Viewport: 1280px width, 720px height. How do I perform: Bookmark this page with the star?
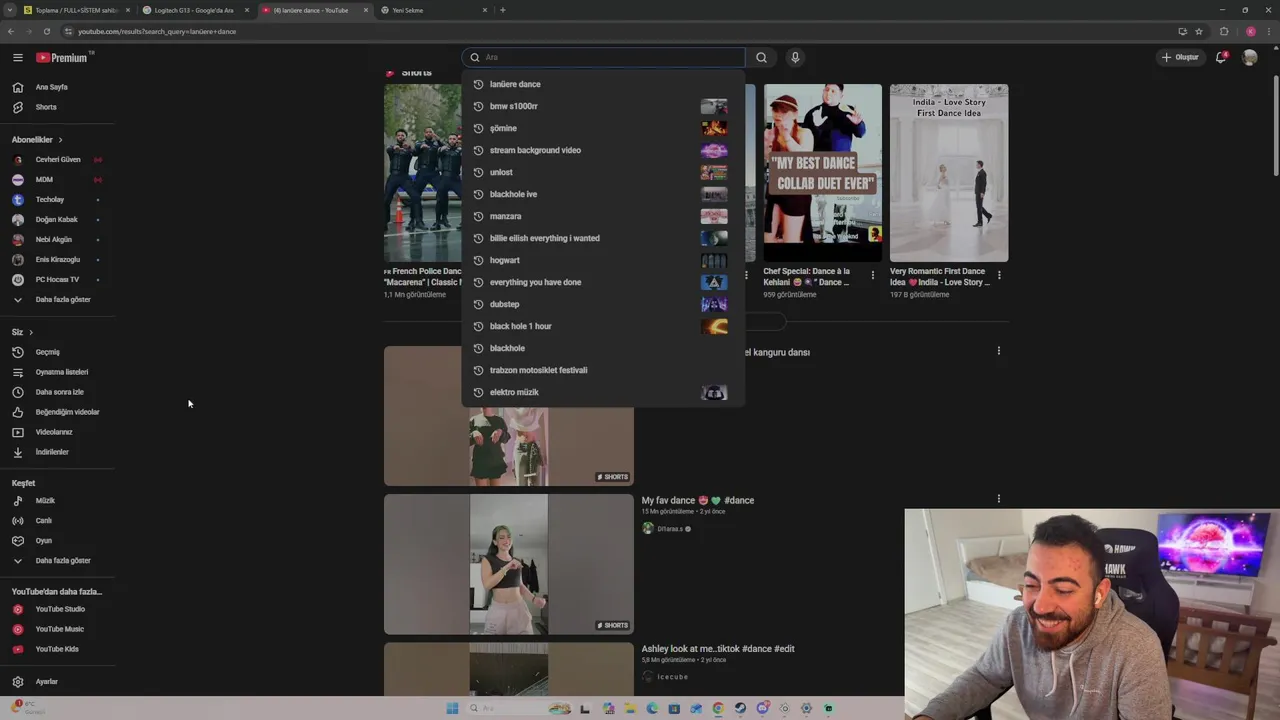point(1199,31)
